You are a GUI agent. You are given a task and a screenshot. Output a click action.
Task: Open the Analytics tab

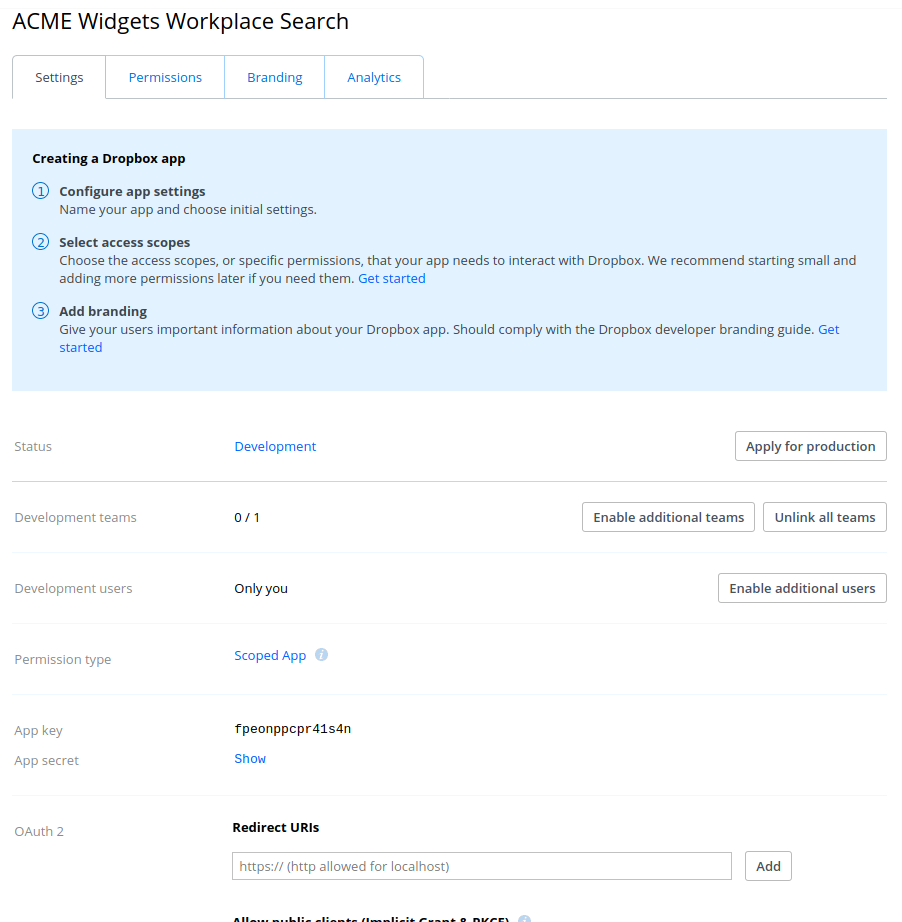tap(374, 78)
